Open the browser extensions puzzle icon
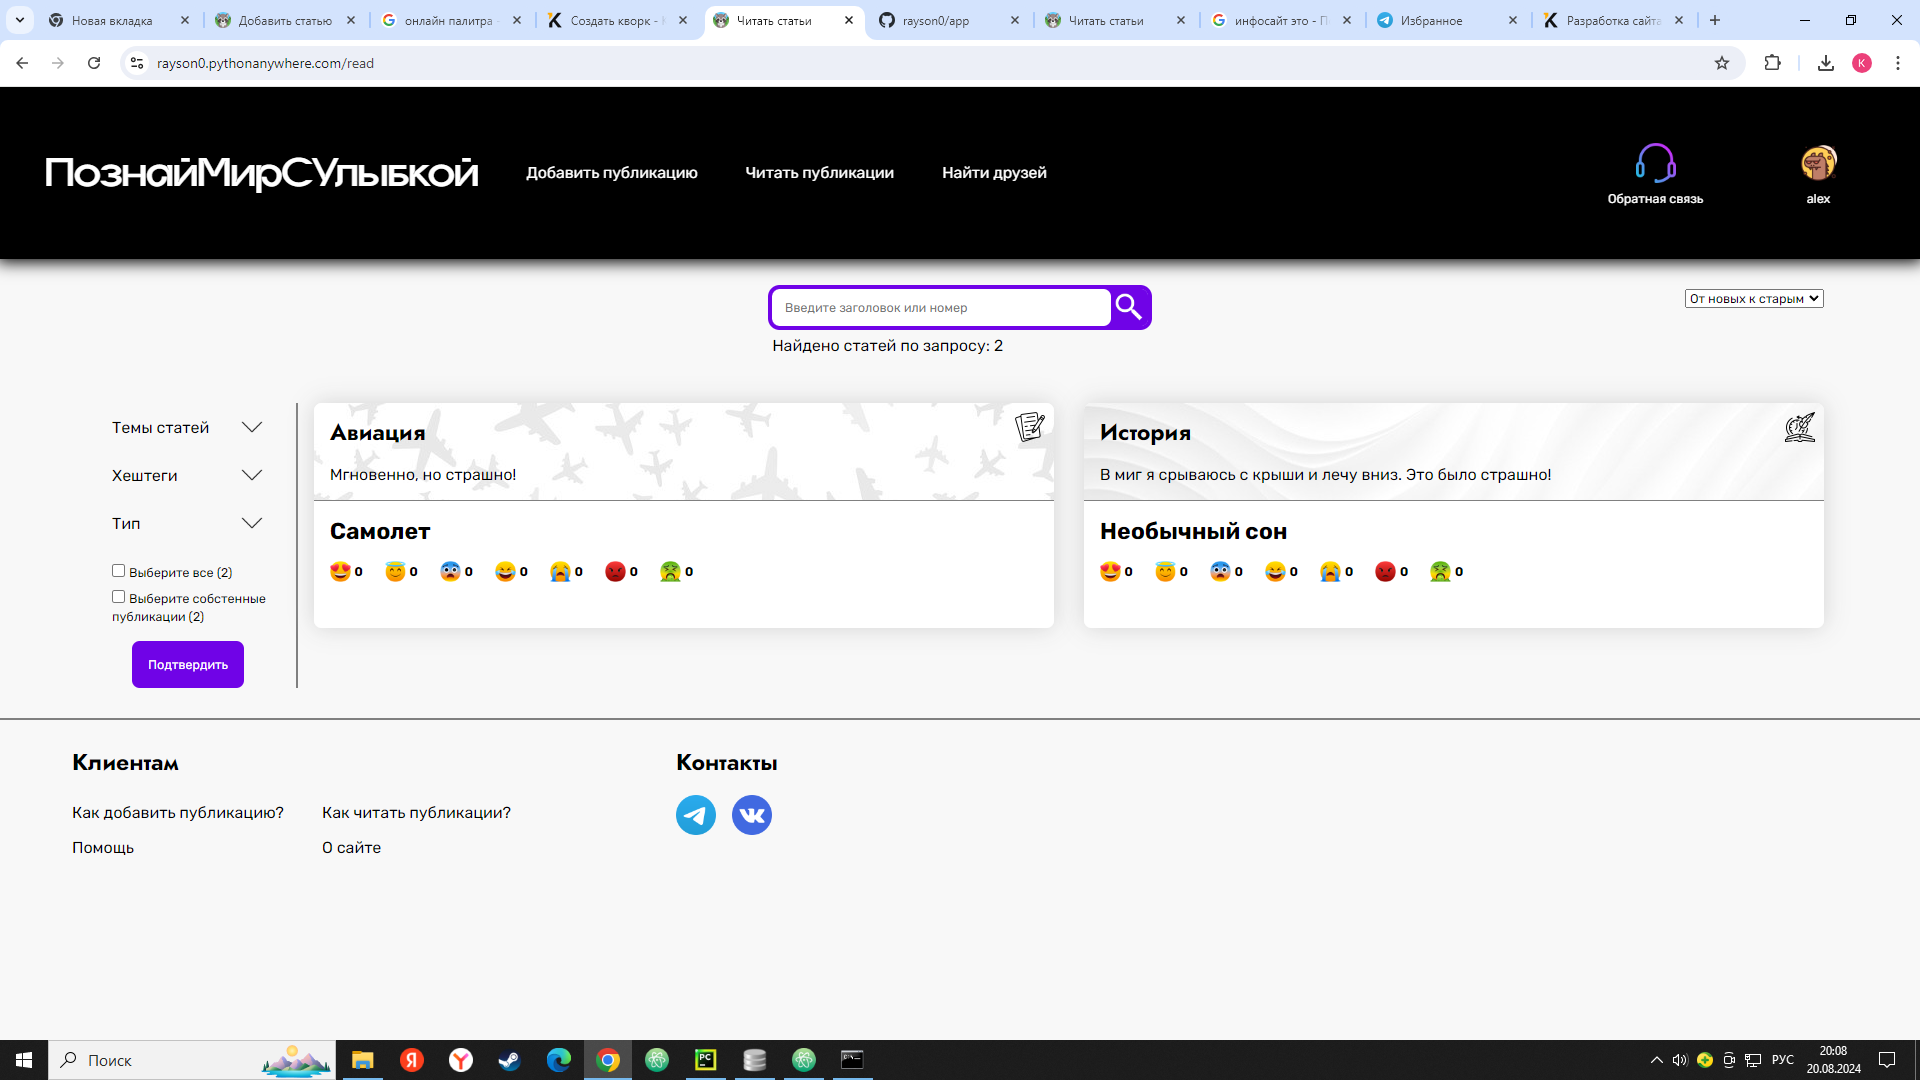Viewport: 1920px width, 1080px height. click(1773, 63)
